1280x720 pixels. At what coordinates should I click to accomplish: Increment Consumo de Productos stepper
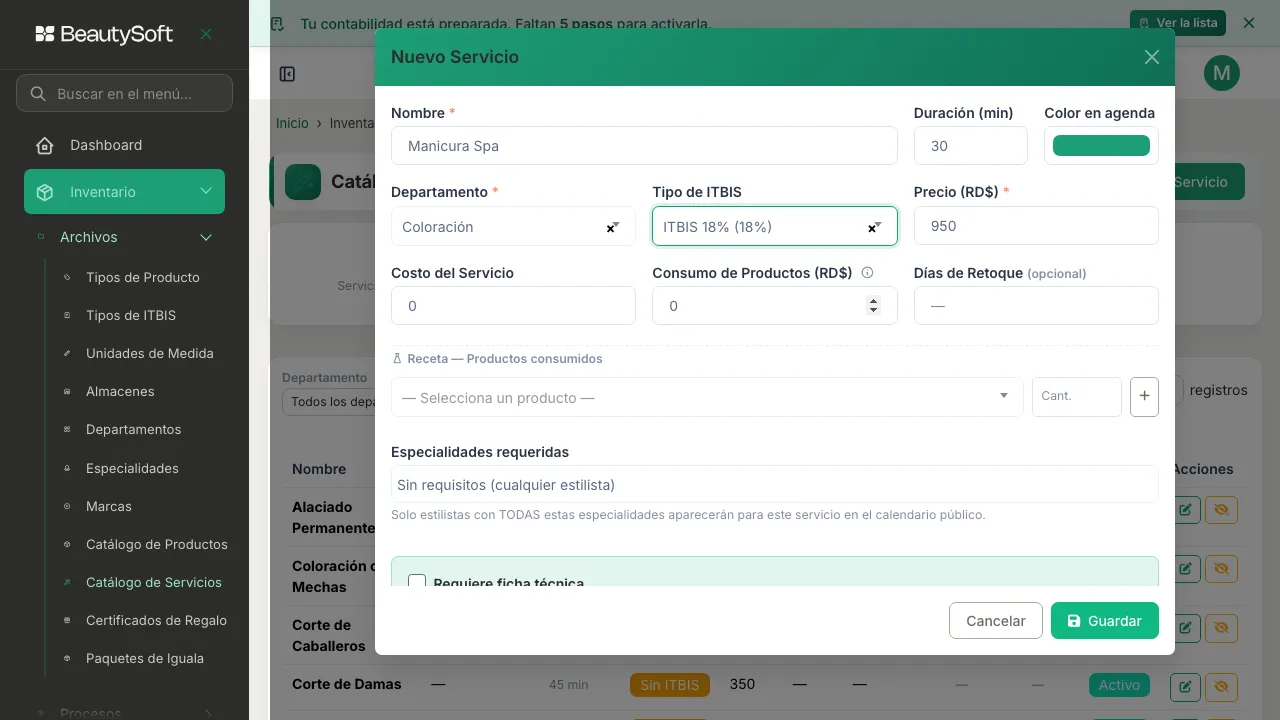[873, 301]
